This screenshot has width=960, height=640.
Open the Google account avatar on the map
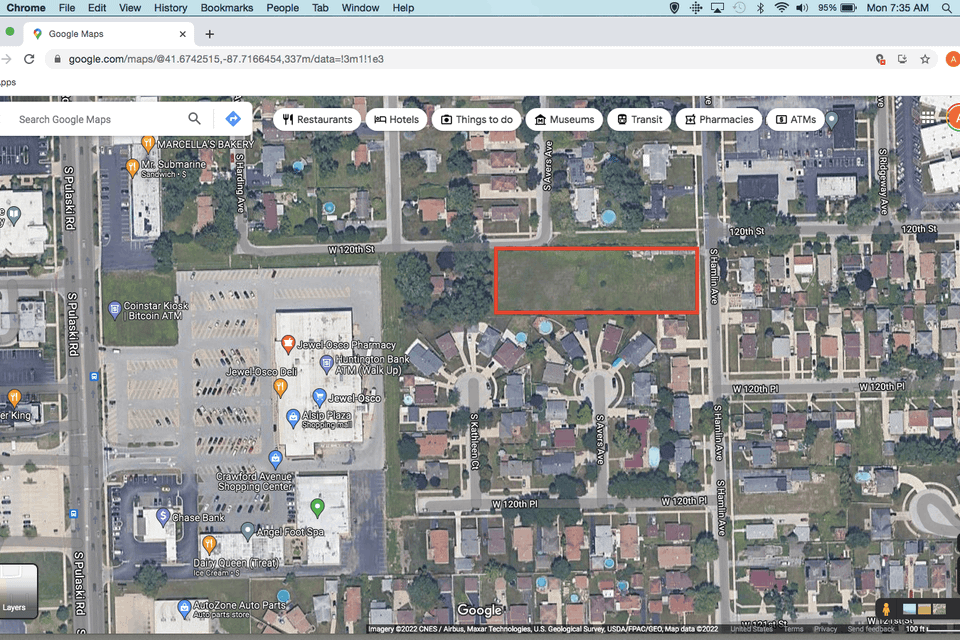click(953, 117)
